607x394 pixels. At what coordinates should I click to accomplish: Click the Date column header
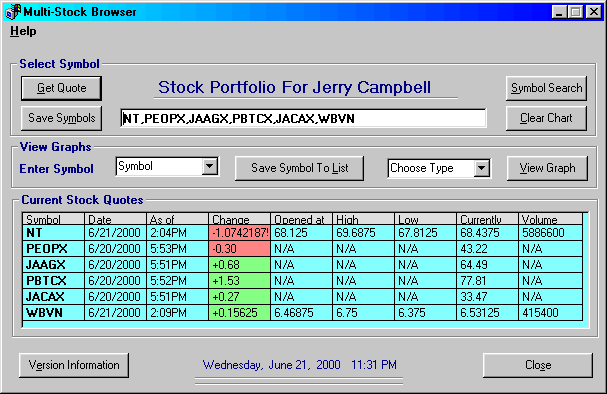115,219
